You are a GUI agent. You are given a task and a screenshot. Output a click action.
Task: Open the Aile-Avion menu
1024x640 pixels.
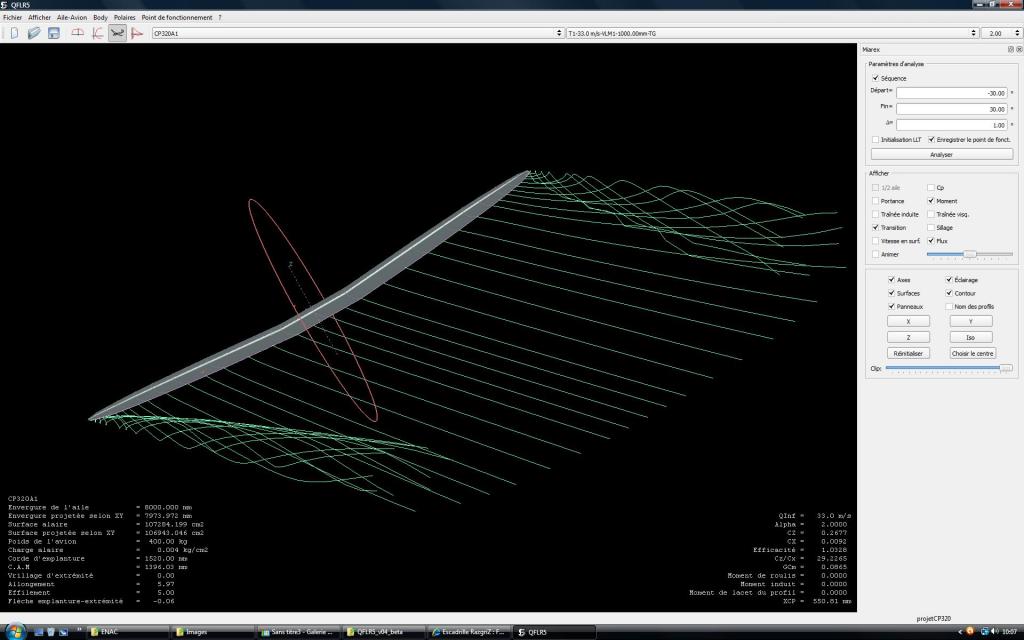[72, 18]
